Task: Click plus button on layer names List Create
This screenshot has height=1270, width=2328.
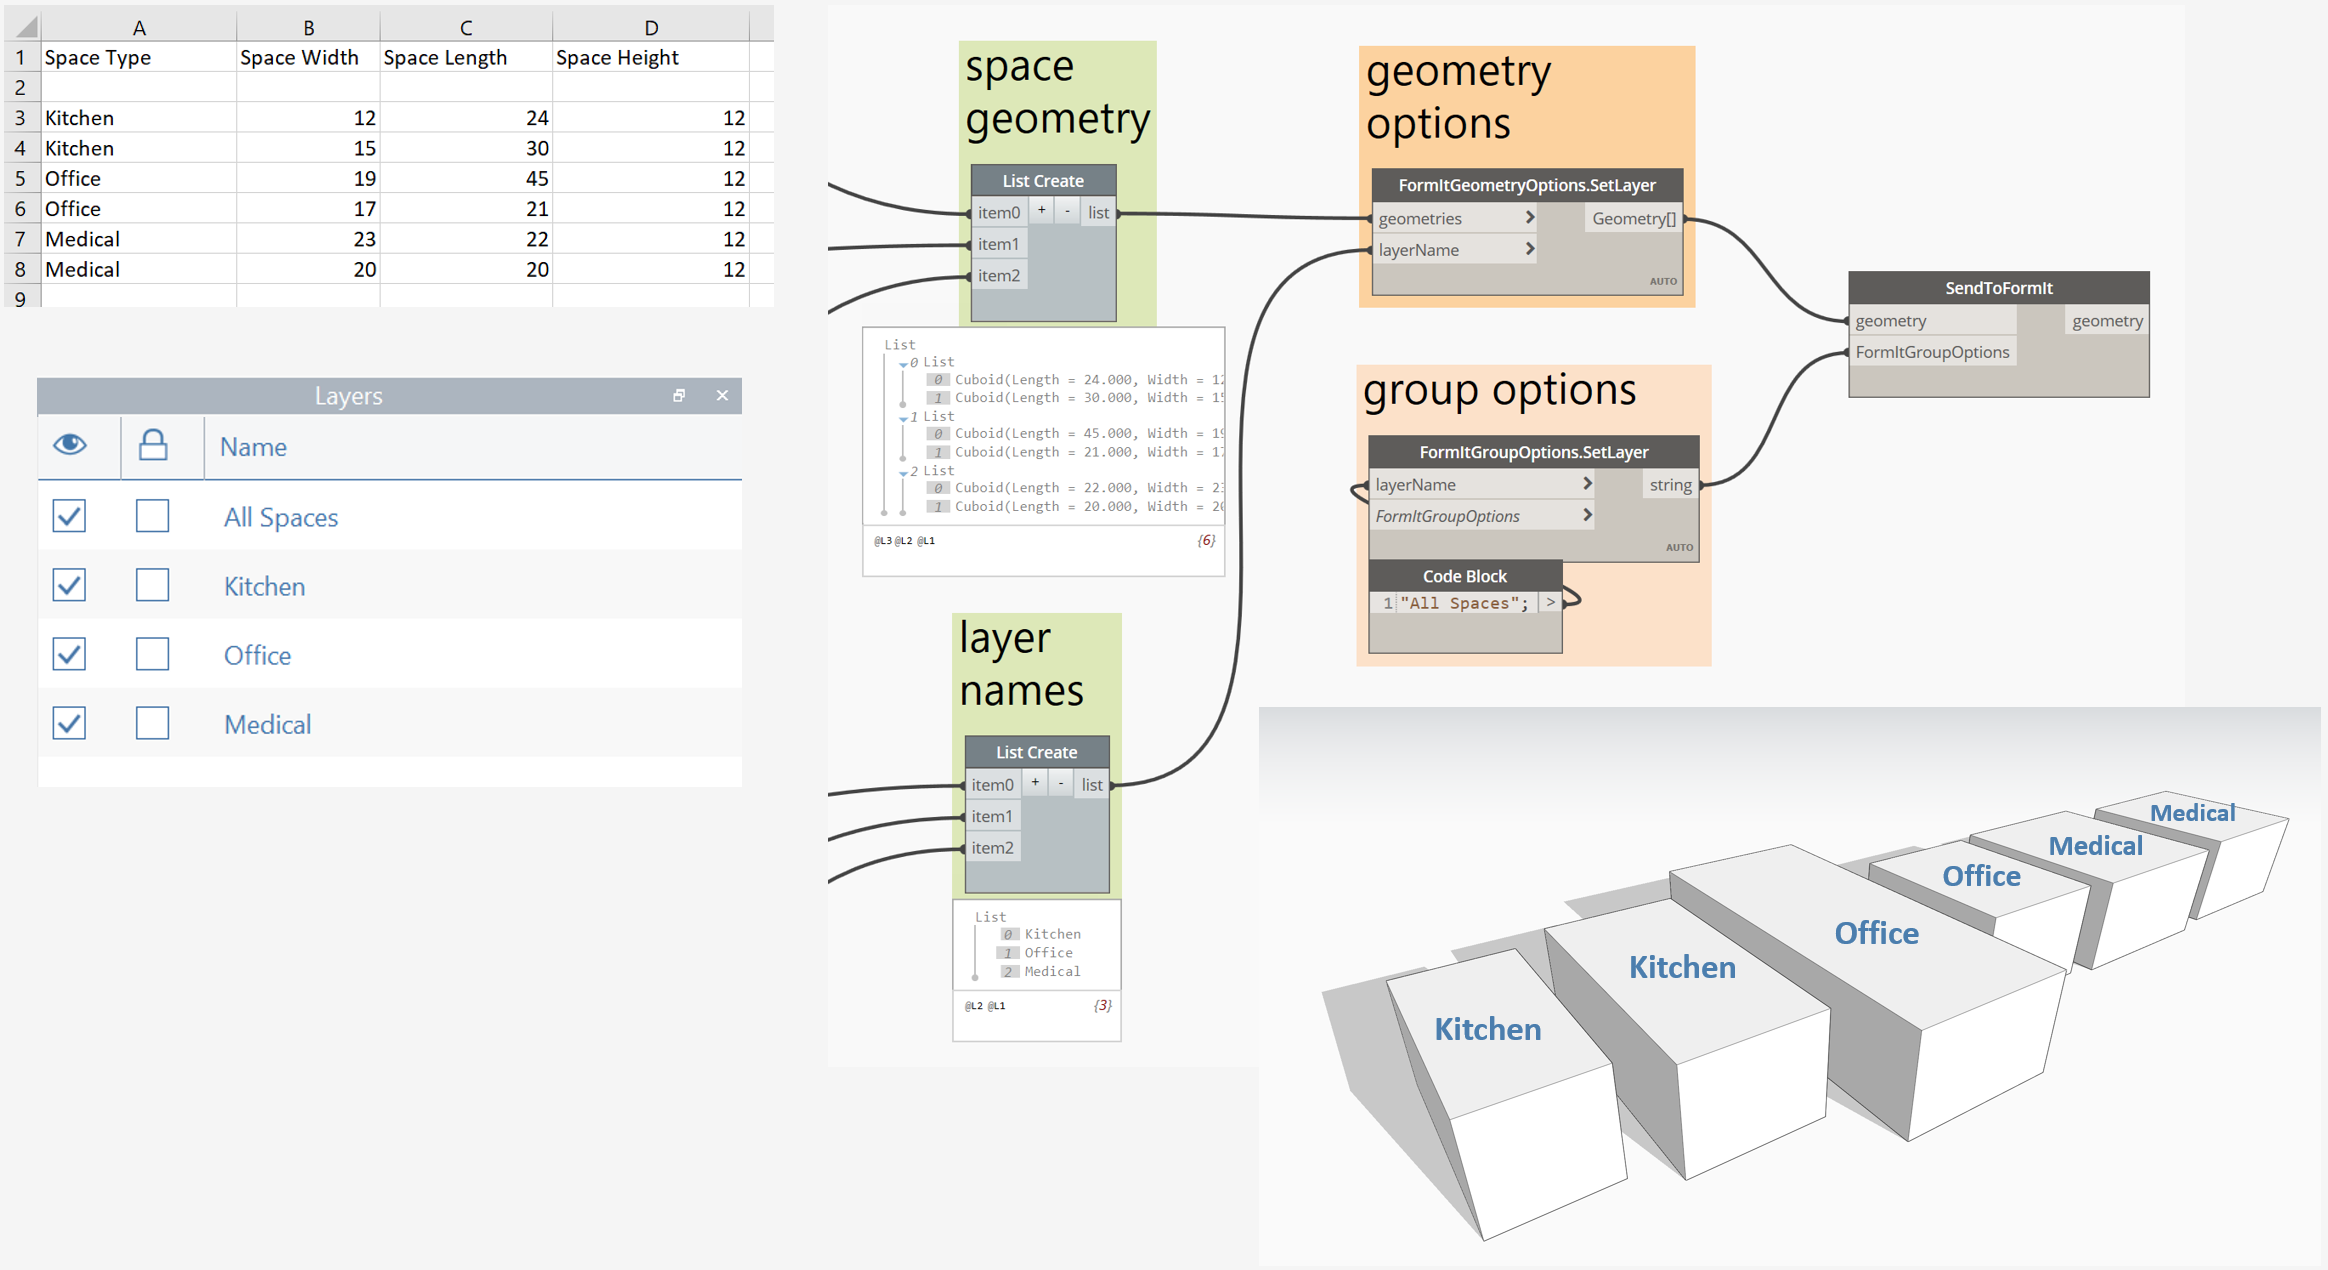Action: tap(1035, 783)
